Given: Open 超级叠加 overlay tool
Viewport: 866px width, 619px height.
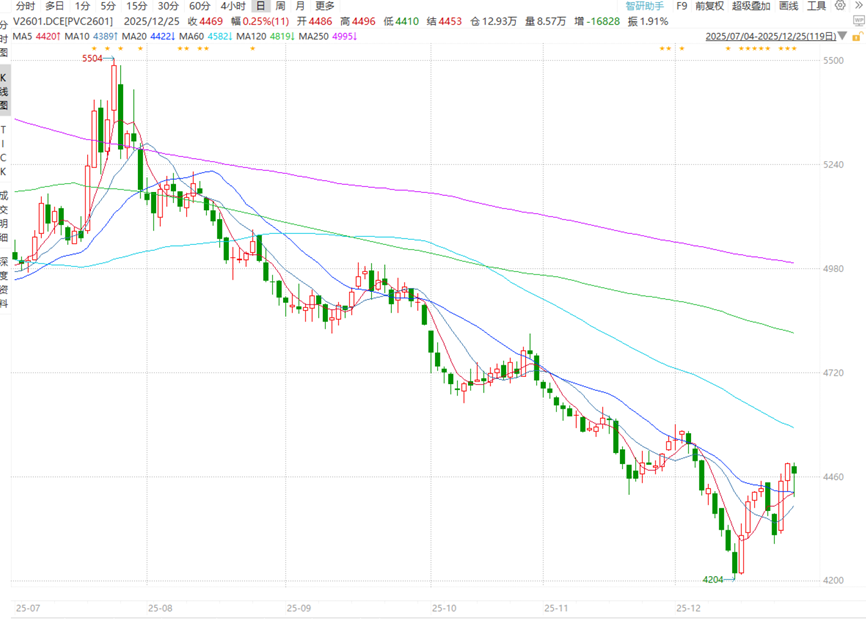Looking at the screenshot, I should (751, 6).
